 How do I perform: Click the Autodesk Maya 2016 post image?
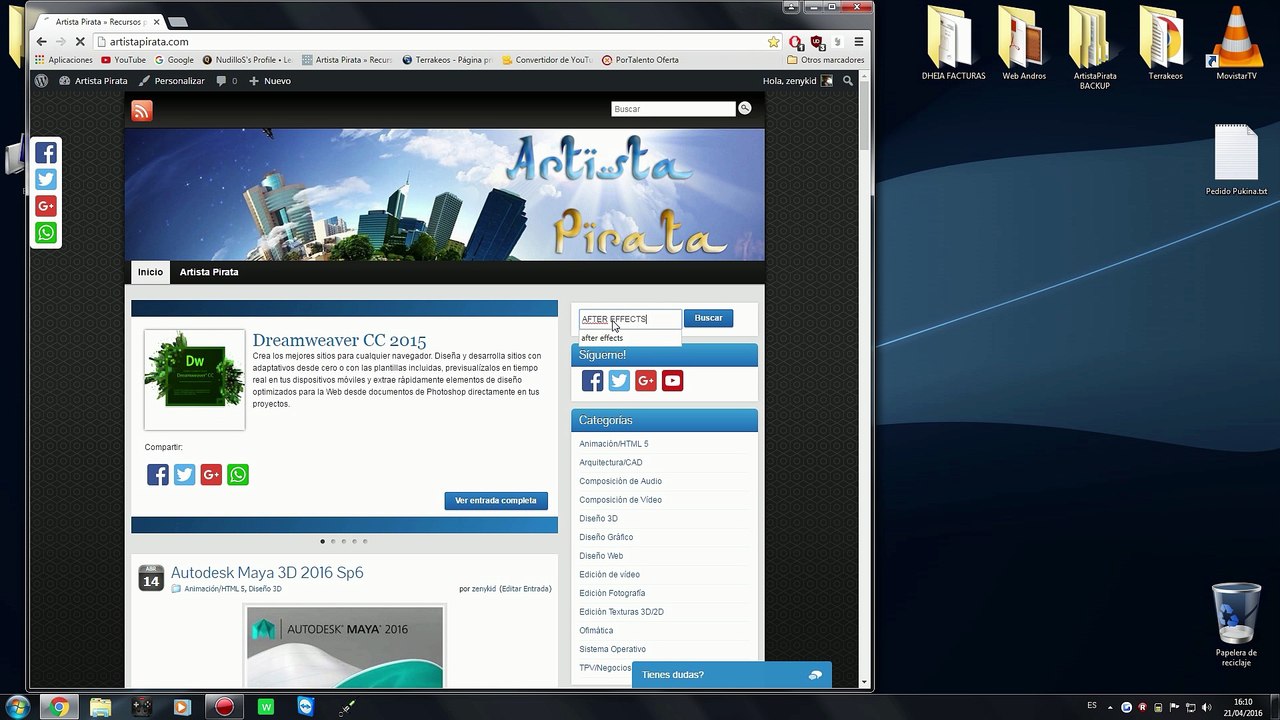345,647
